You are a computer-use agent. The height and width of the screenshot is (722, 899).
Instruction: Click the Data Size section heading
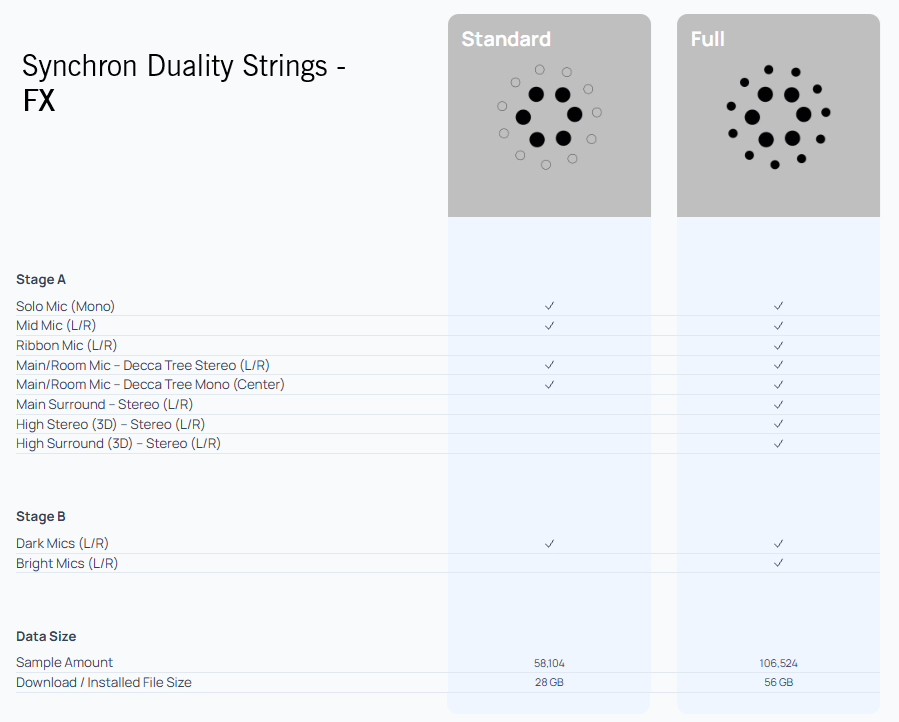coord(46,636)
